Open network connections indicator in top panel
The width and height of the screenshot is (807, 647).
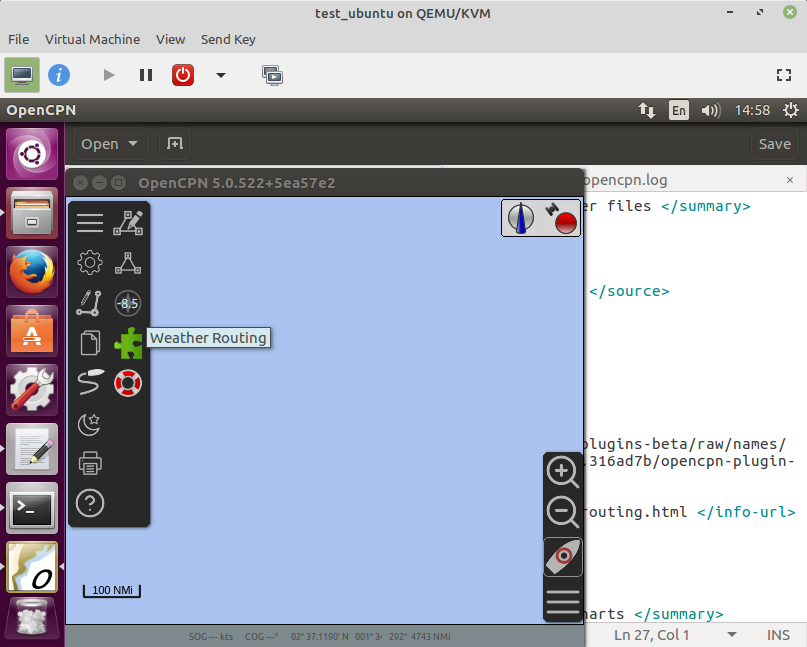(646, 110)
